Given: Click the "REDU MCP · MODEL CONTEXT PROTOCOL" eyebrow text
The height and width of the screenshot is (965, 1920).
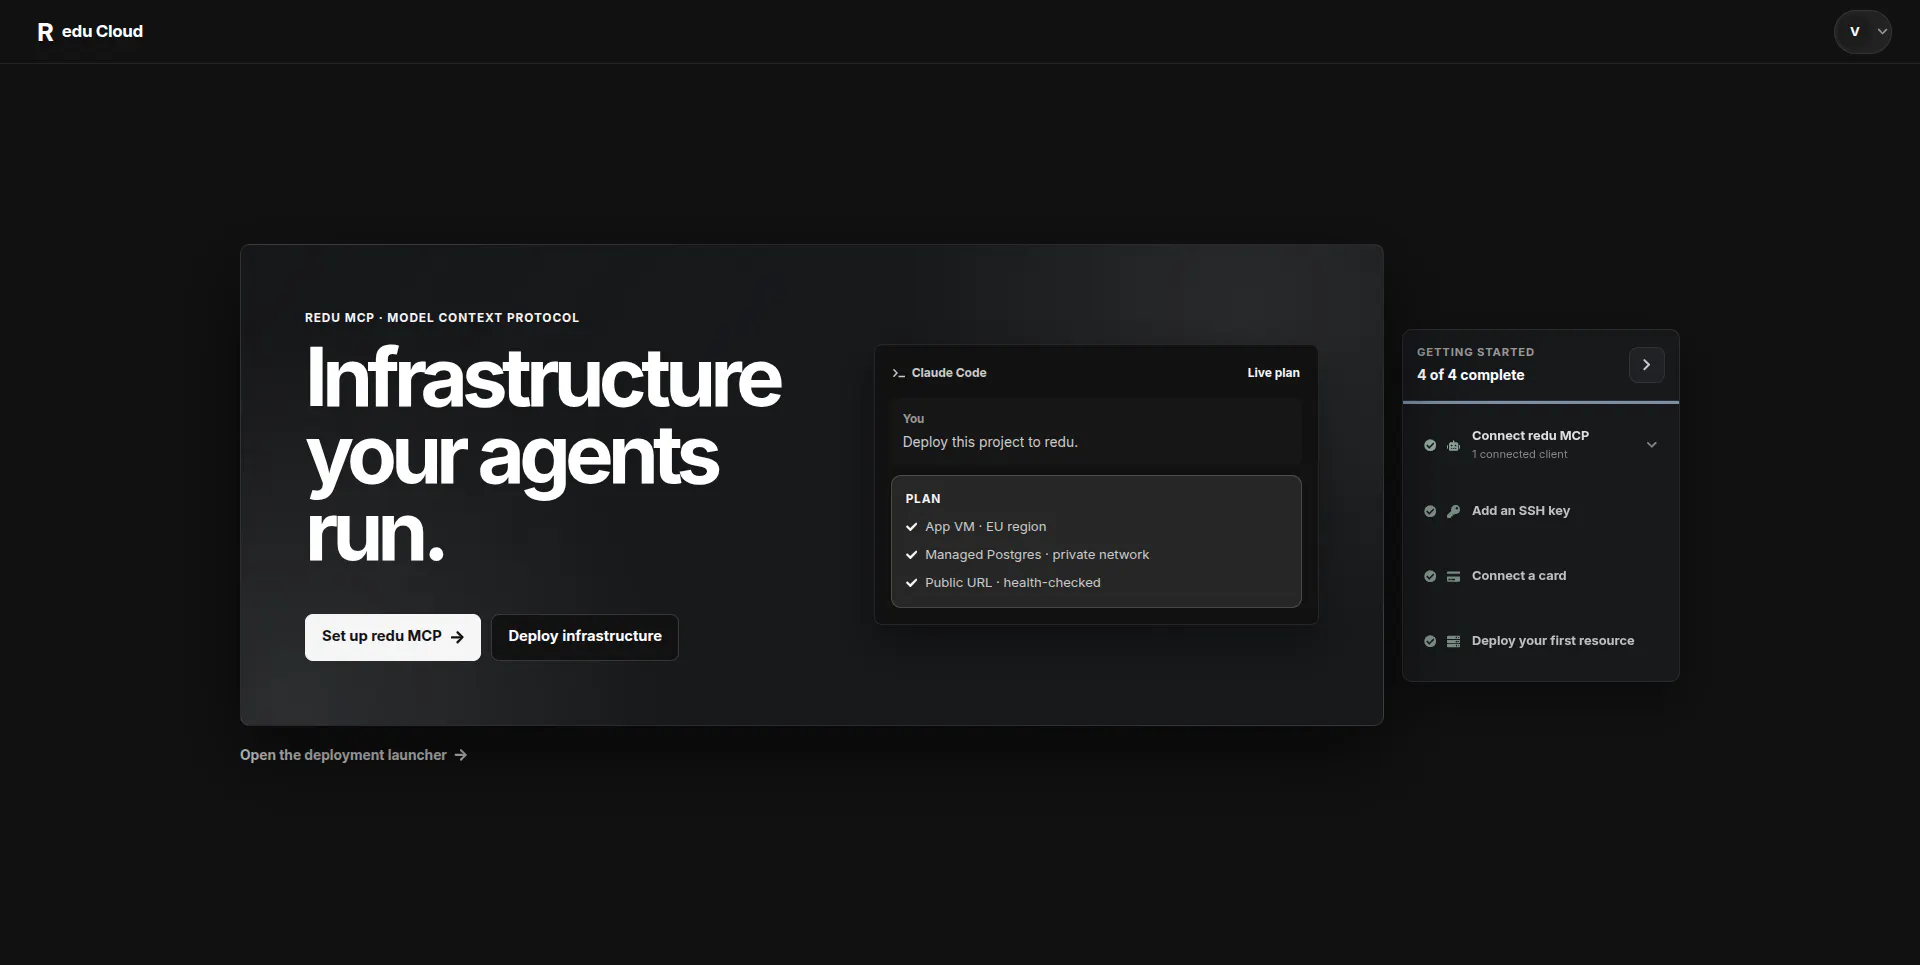Looking at the screenshot, I should pyautogui.click(x=442, y=318).
